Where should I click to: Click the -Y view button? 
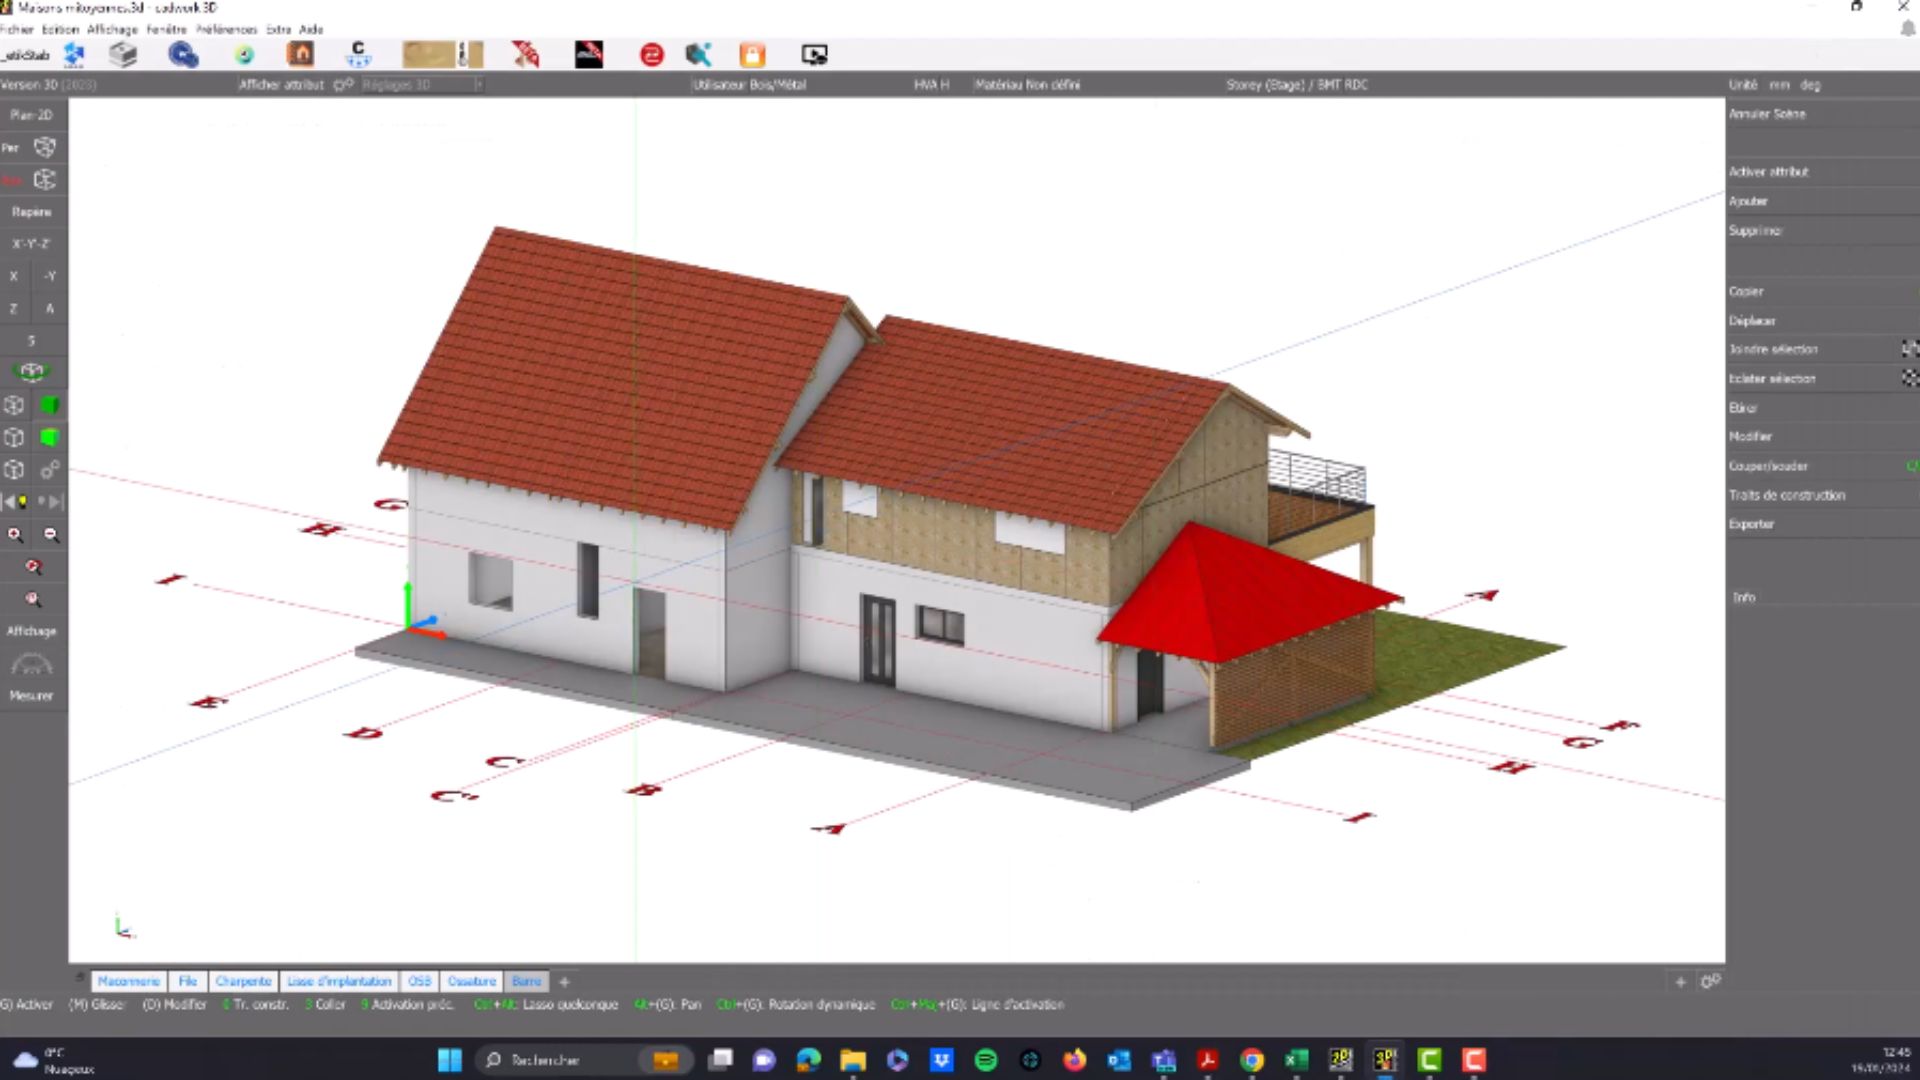pyautogui.click(x=50, y=276)
